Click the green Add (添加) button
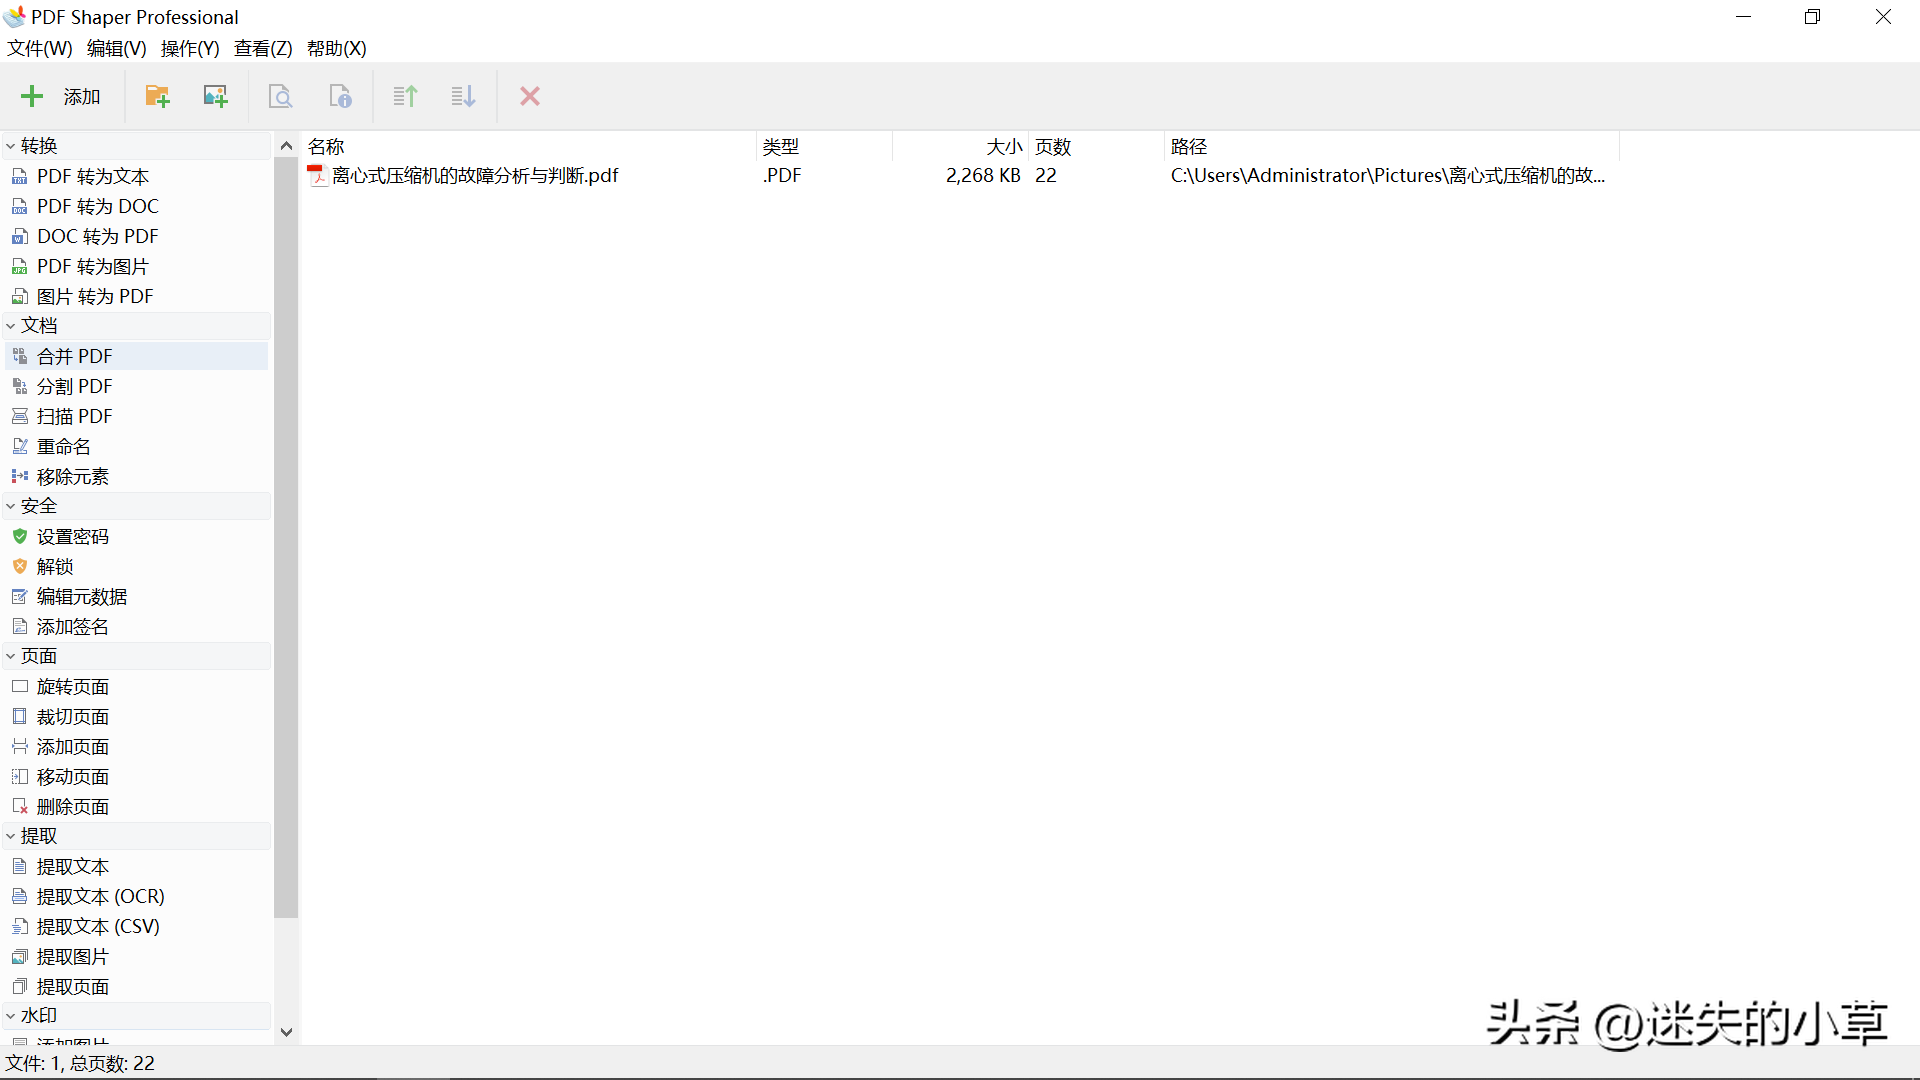This screenshot has width=1920, height=1080. point(61,96)
